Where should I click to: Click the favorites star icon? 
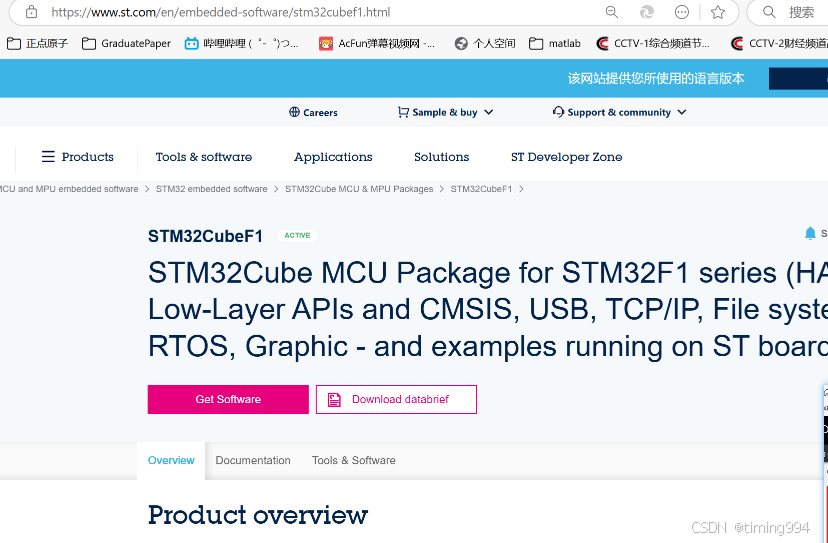(x=718, y=12)
